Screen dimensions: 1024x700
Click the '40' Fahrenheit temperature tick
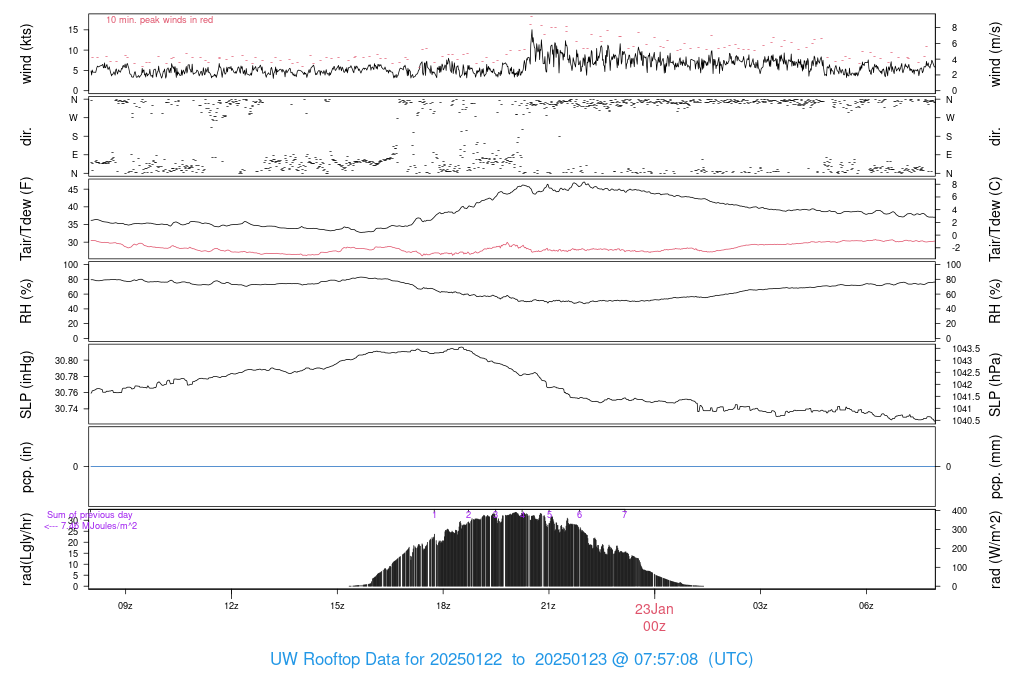point(73,207)
